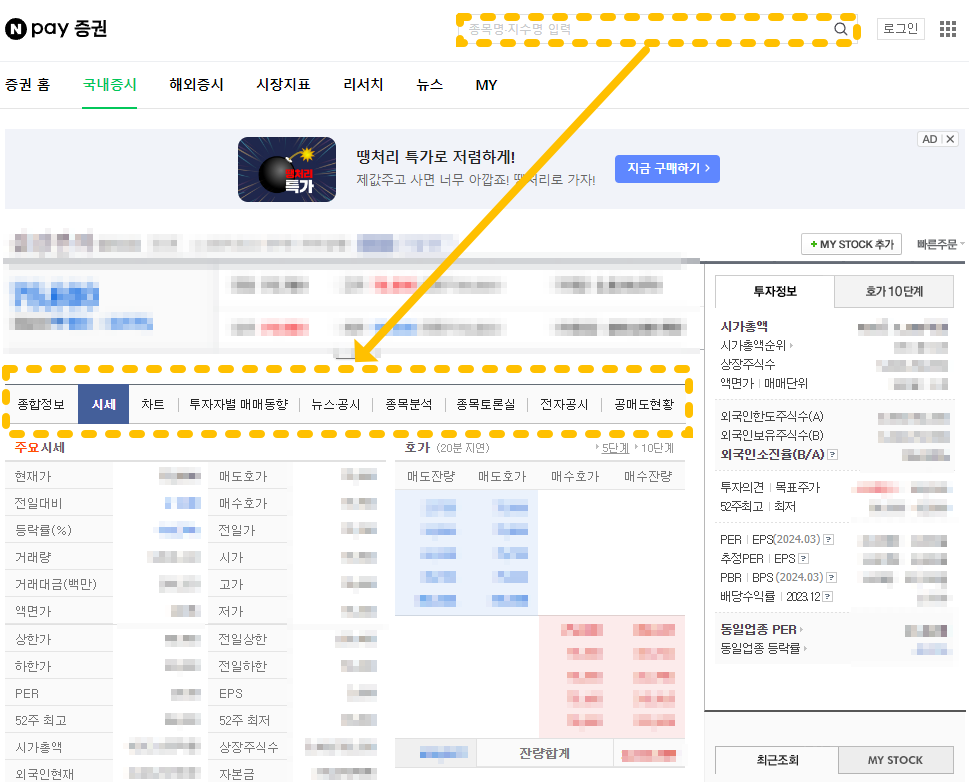The image size is (969, 782).
Task: Expand 시가총액순위 arrow link
Action: point(756,346)
